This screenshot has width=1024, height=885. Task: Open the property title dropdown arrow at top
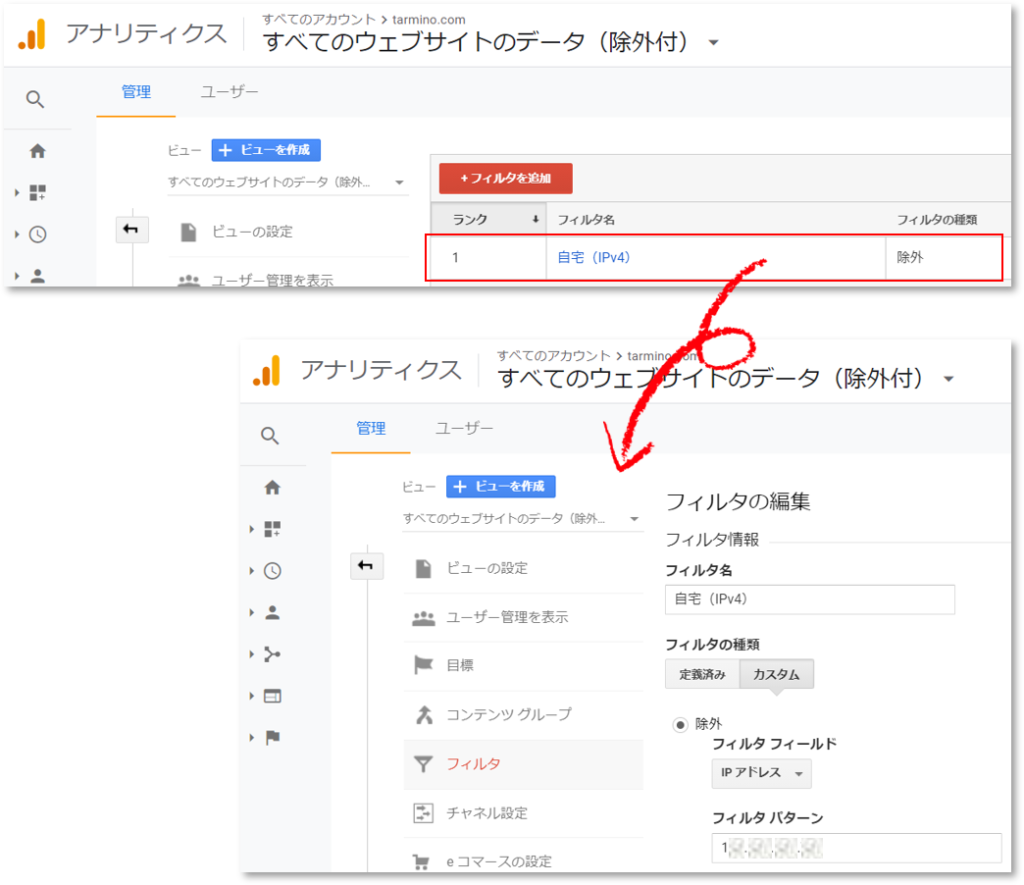pyautogui.click(x=714, y=42)
